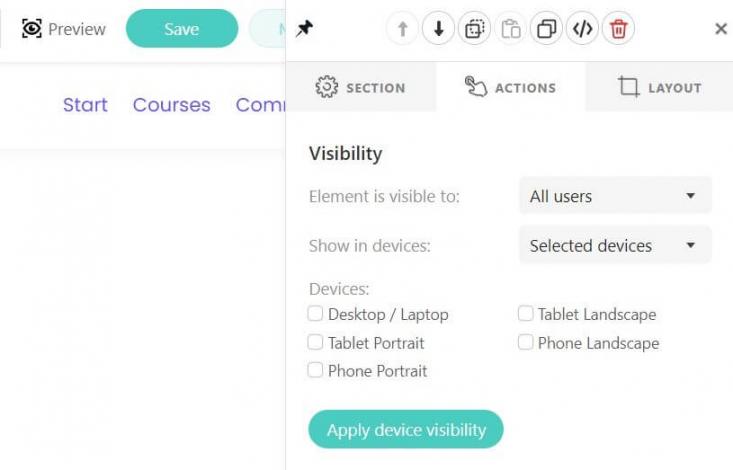733x470 pixels.
Task: Check the Phone Portrait checkbox
Action: click(x=316, y=370)
